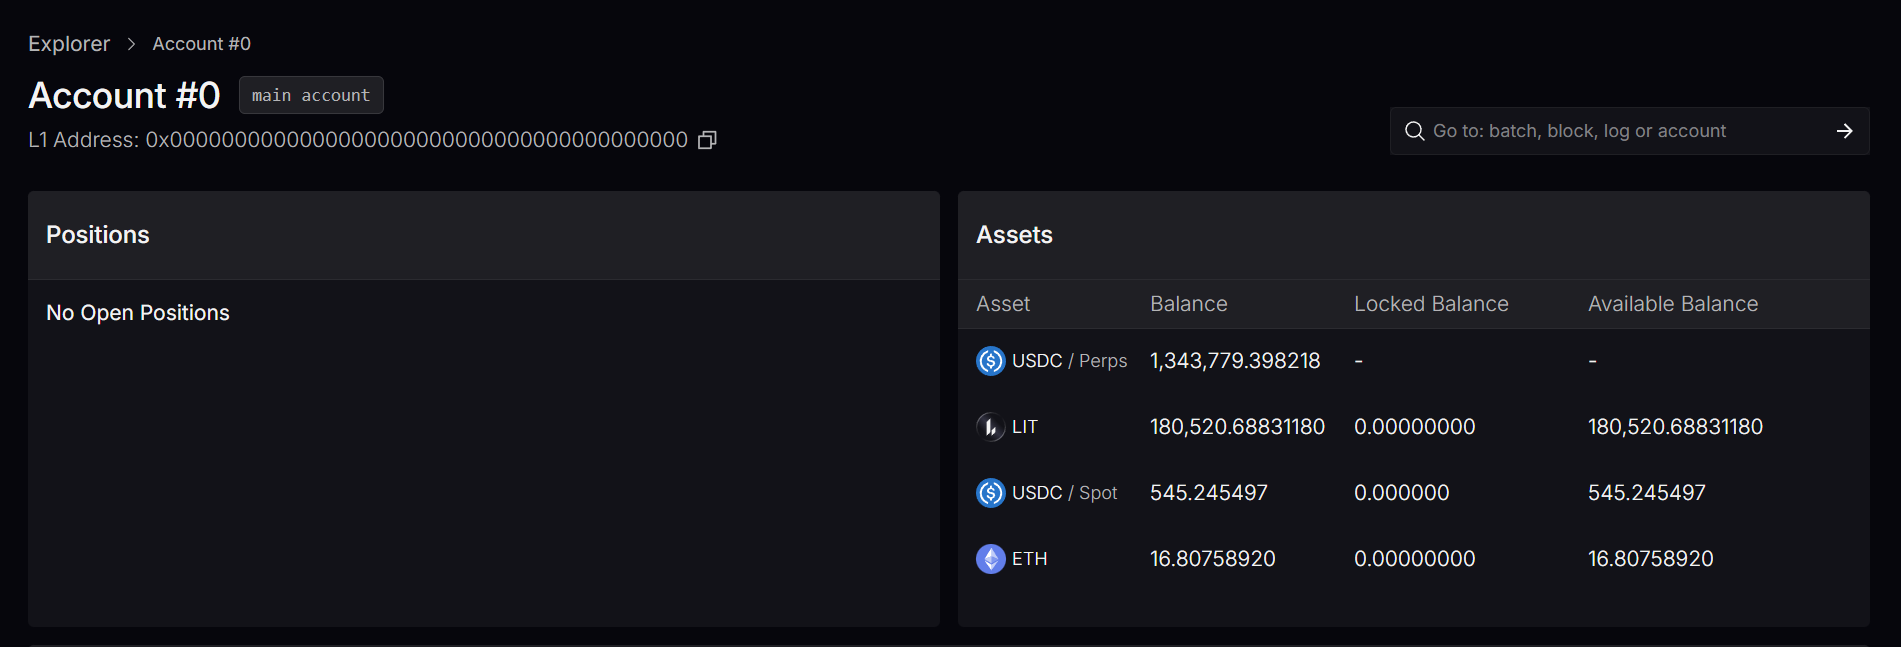This screenshot has width=1901, height=647.
Task: Submit search with the arrow icon
Action: 1844,131
